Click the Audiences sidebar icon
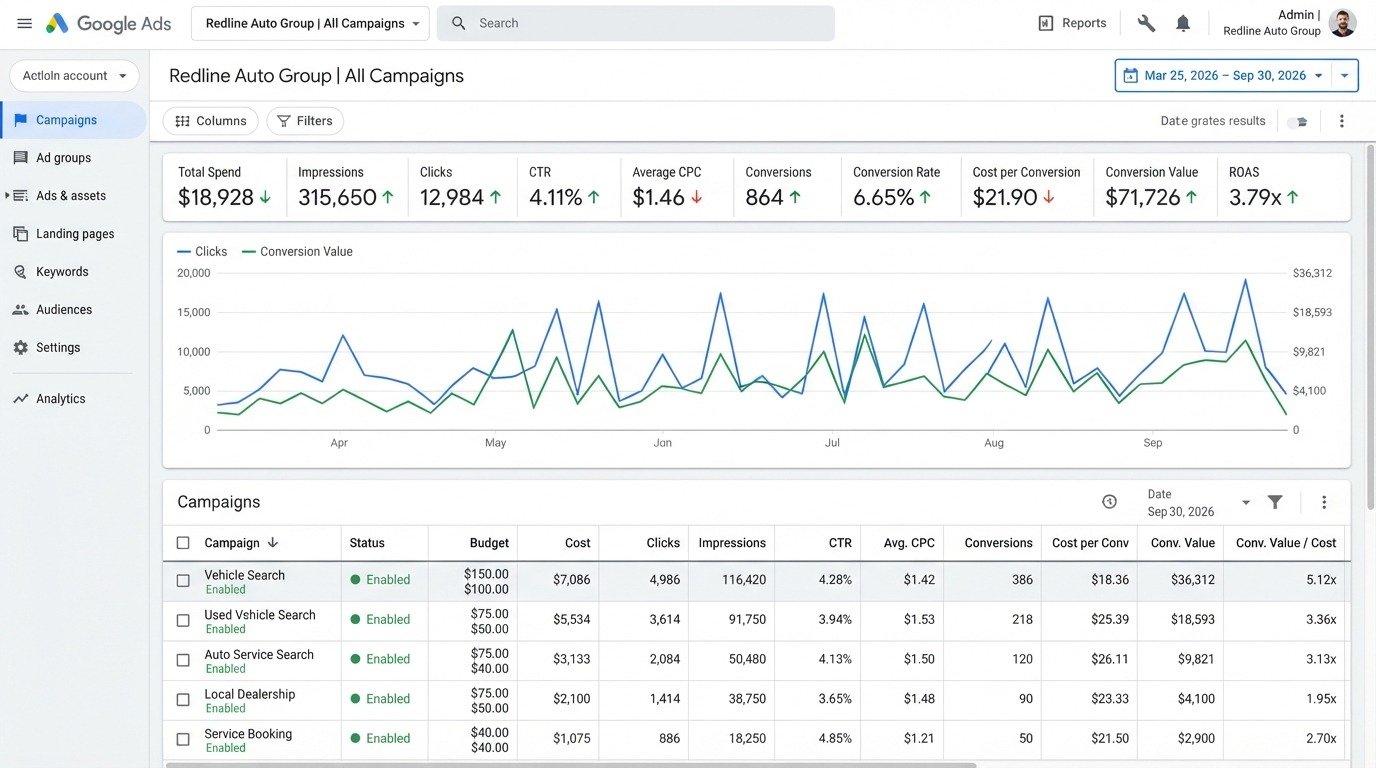This screenshot has width=1376, height=768. click(x=20, y=310)
